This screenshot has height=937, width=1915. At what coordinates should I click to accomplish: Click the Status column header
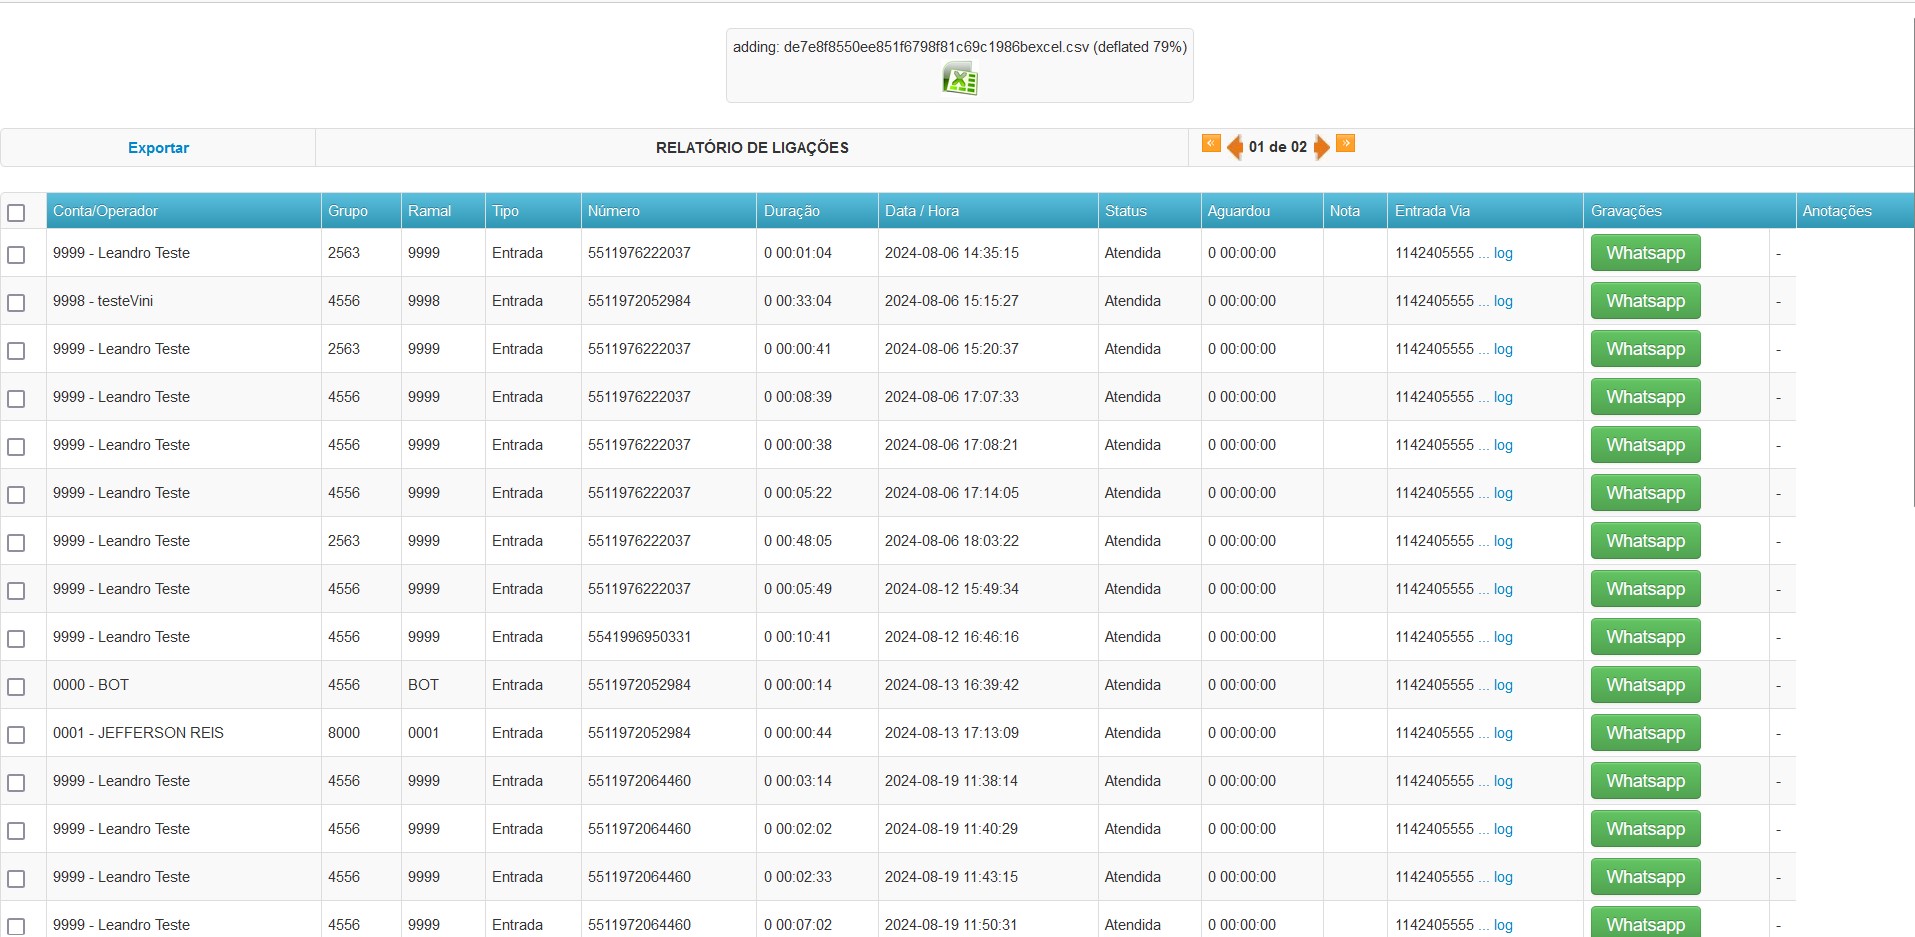coord(1125,211)
